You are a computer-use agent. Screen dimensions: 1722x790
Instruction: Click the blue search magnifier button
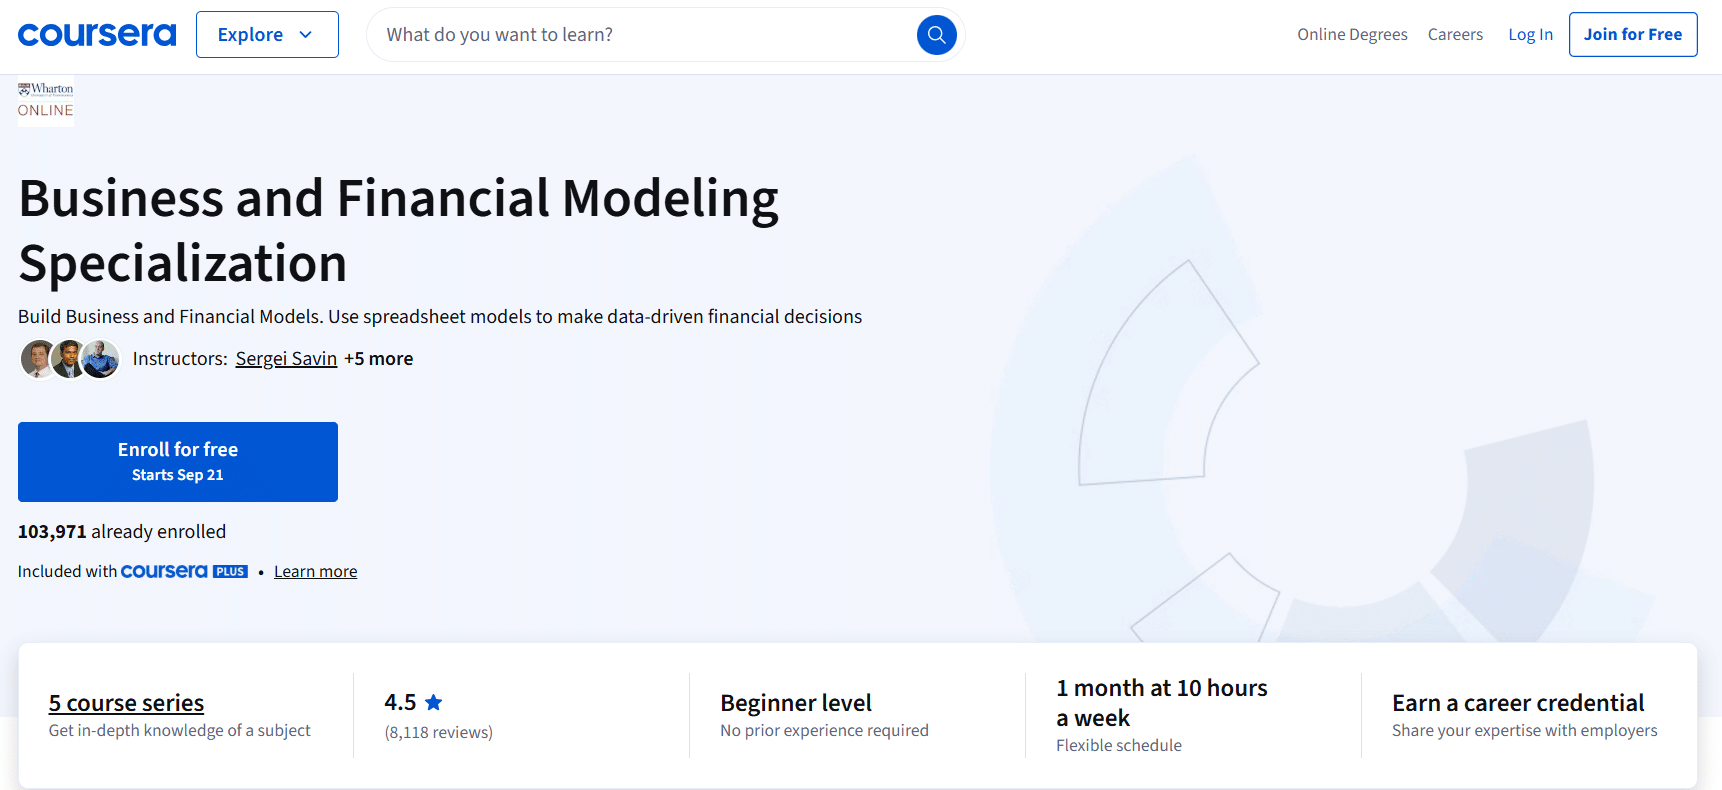936,35
